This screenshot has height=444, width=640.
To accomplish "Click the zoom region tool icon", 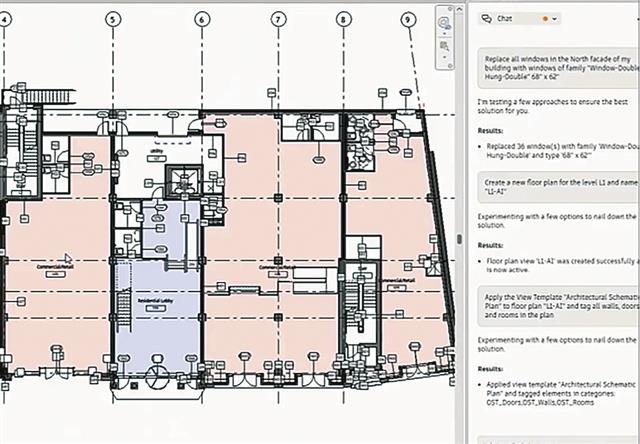I will [x=443, y=43].
